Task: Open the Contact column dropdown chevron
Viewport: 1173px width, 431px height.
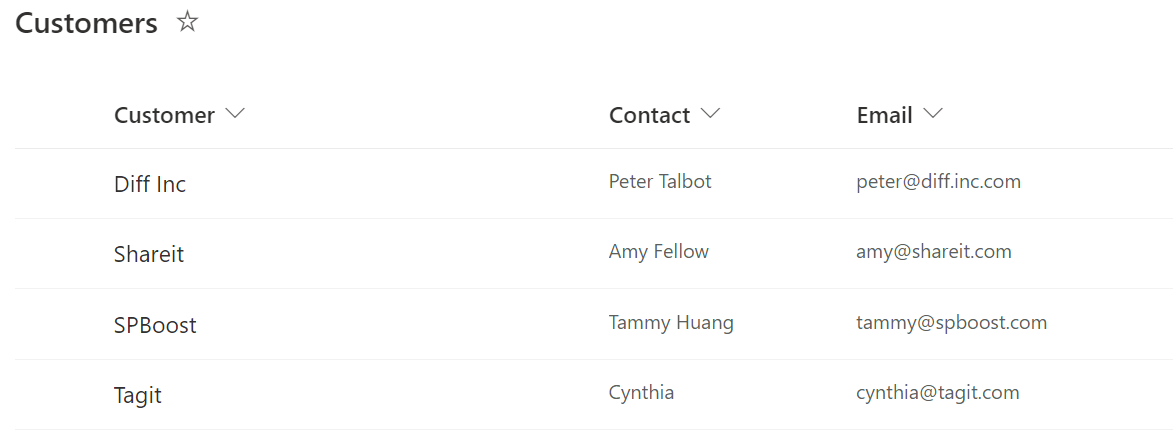Action: pos(710,114)
